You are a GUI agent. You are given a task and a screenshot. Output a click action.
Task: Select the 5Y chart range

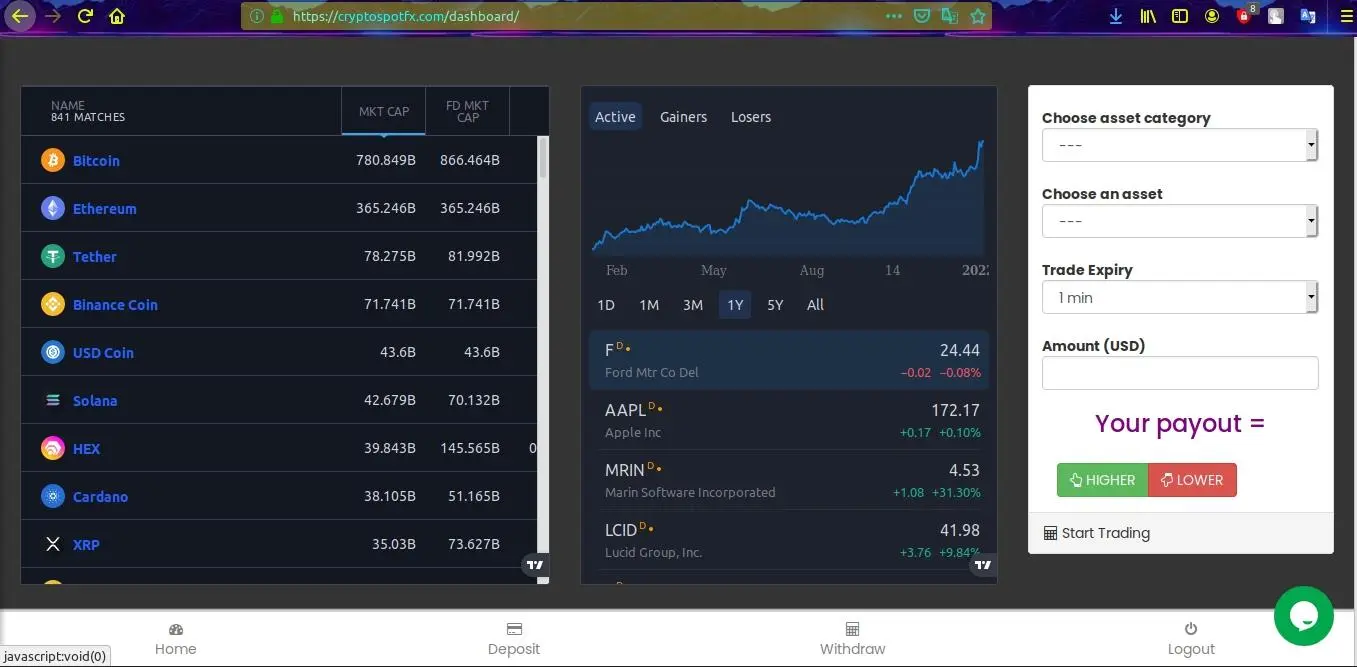(x=775, y=305)
